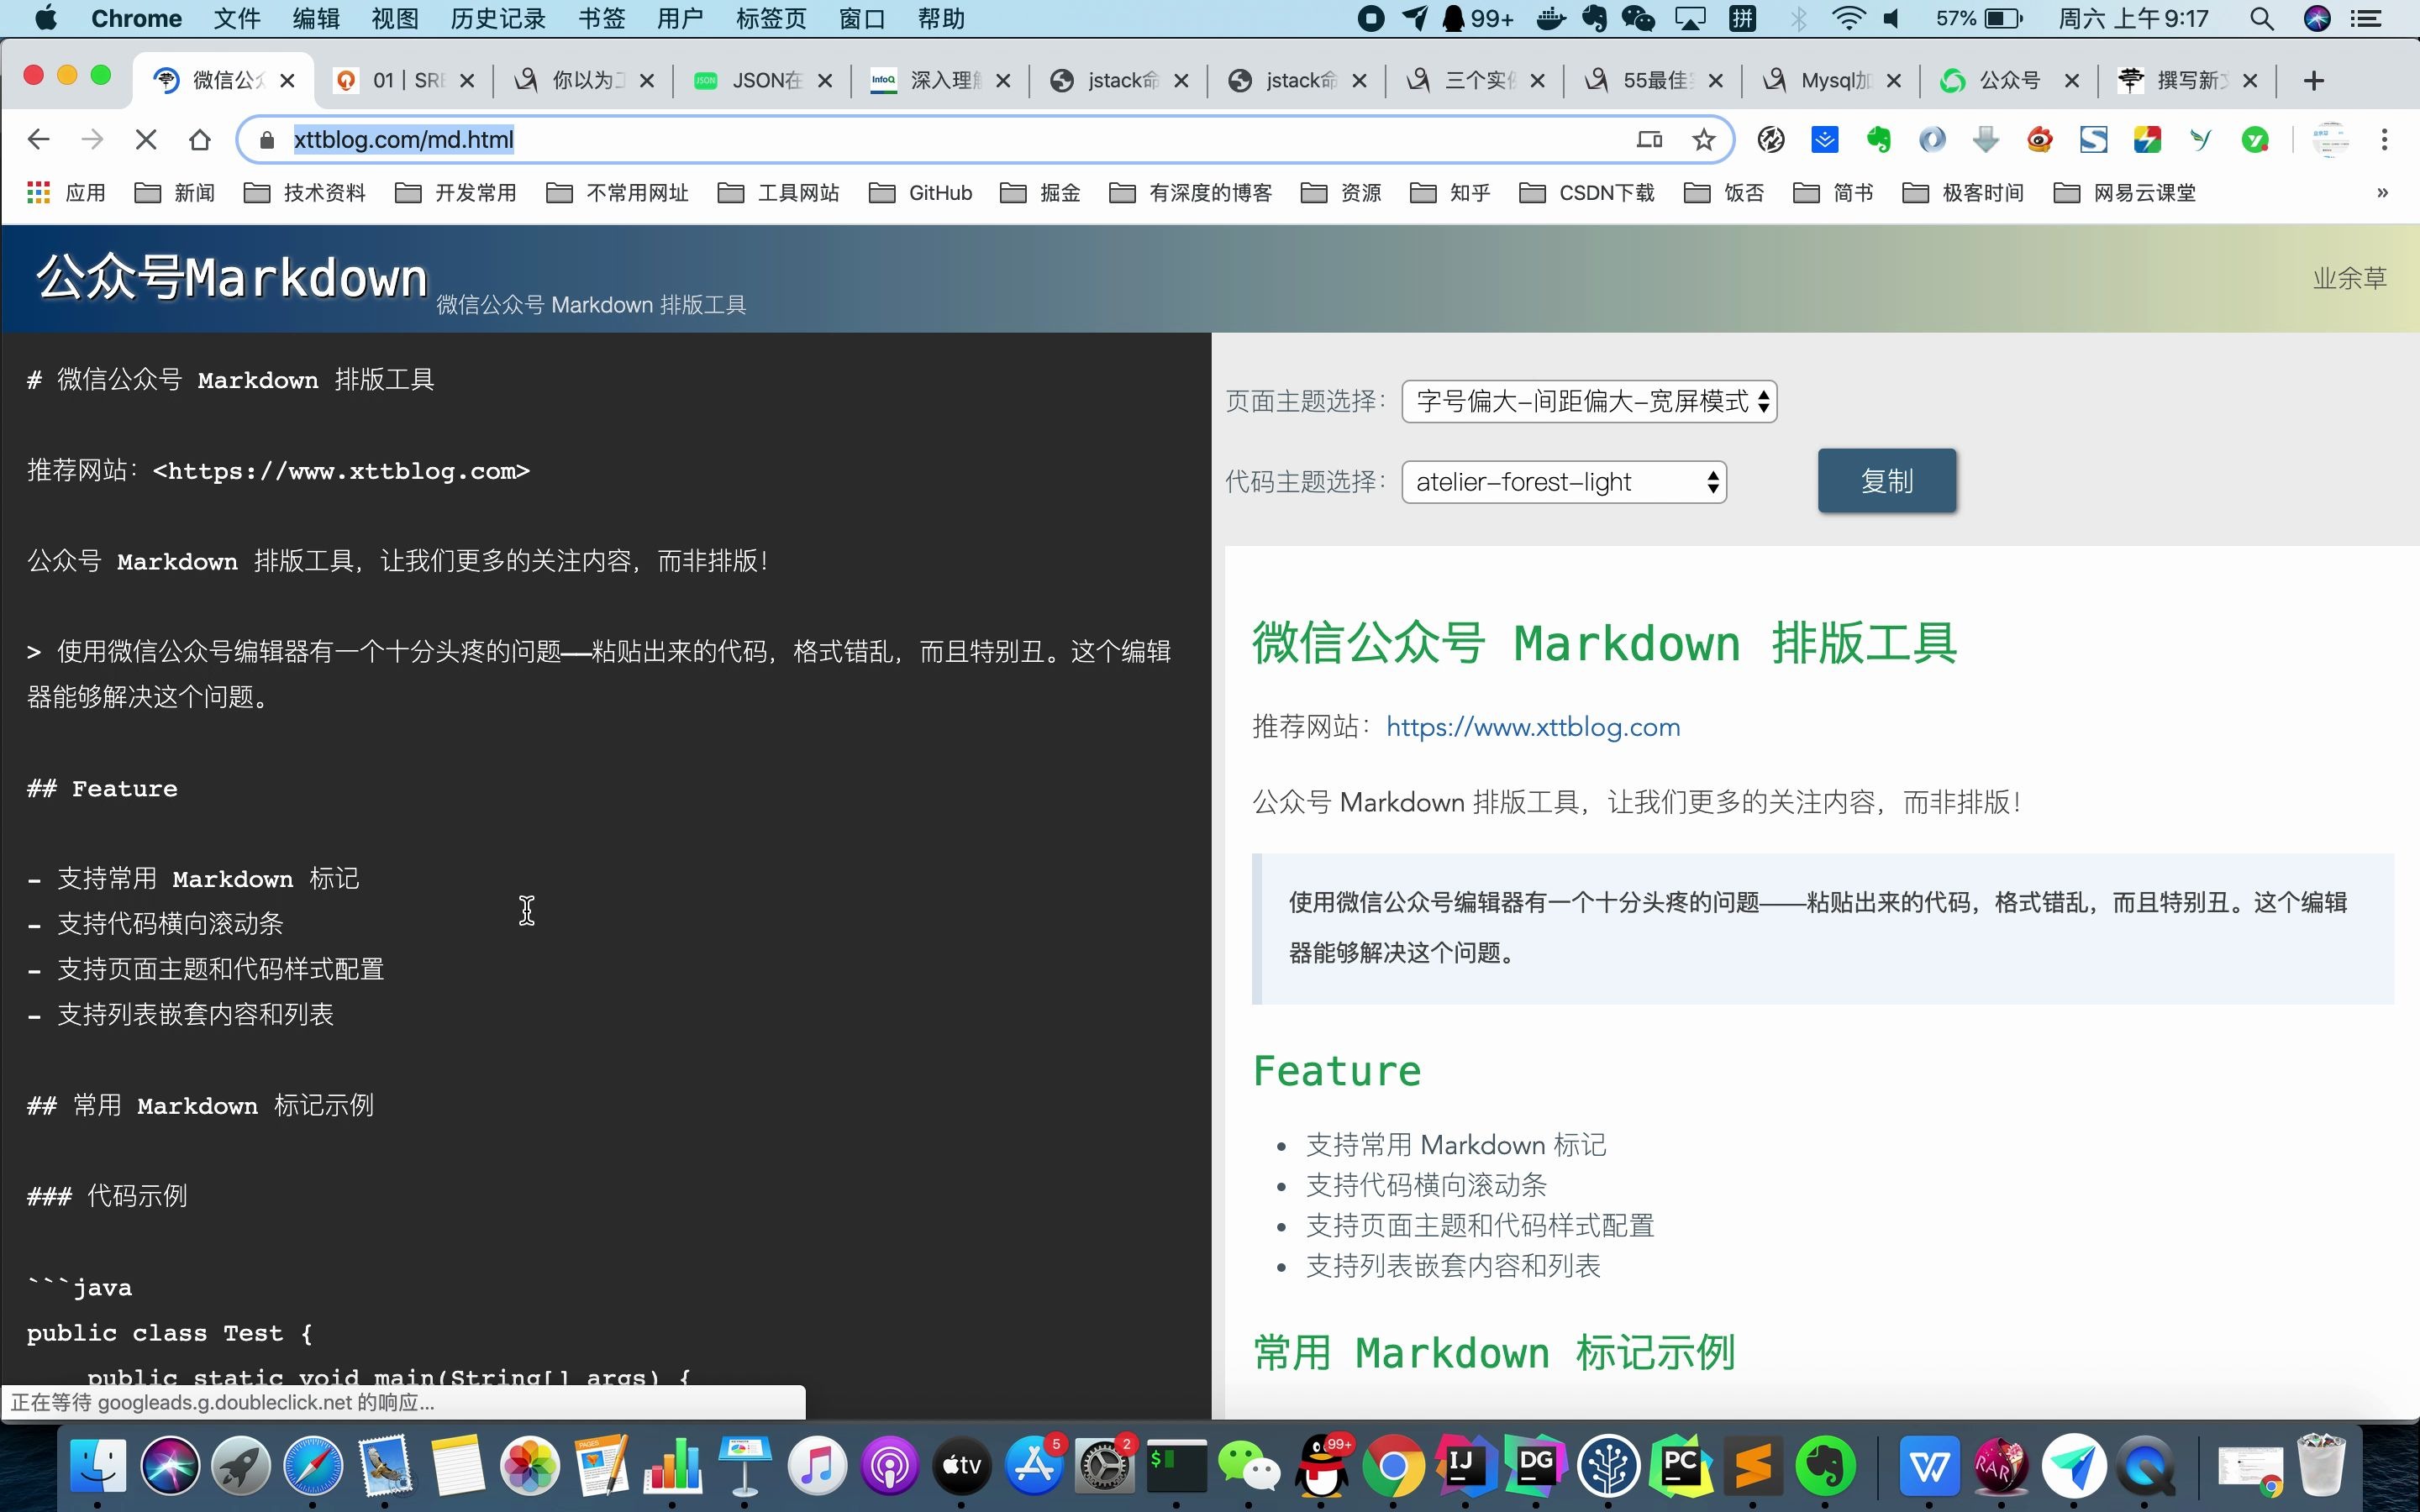2420x1512 pixels.
Task: Open the 技术资料 bookmark folder
Action: click(x=306, y=193)
